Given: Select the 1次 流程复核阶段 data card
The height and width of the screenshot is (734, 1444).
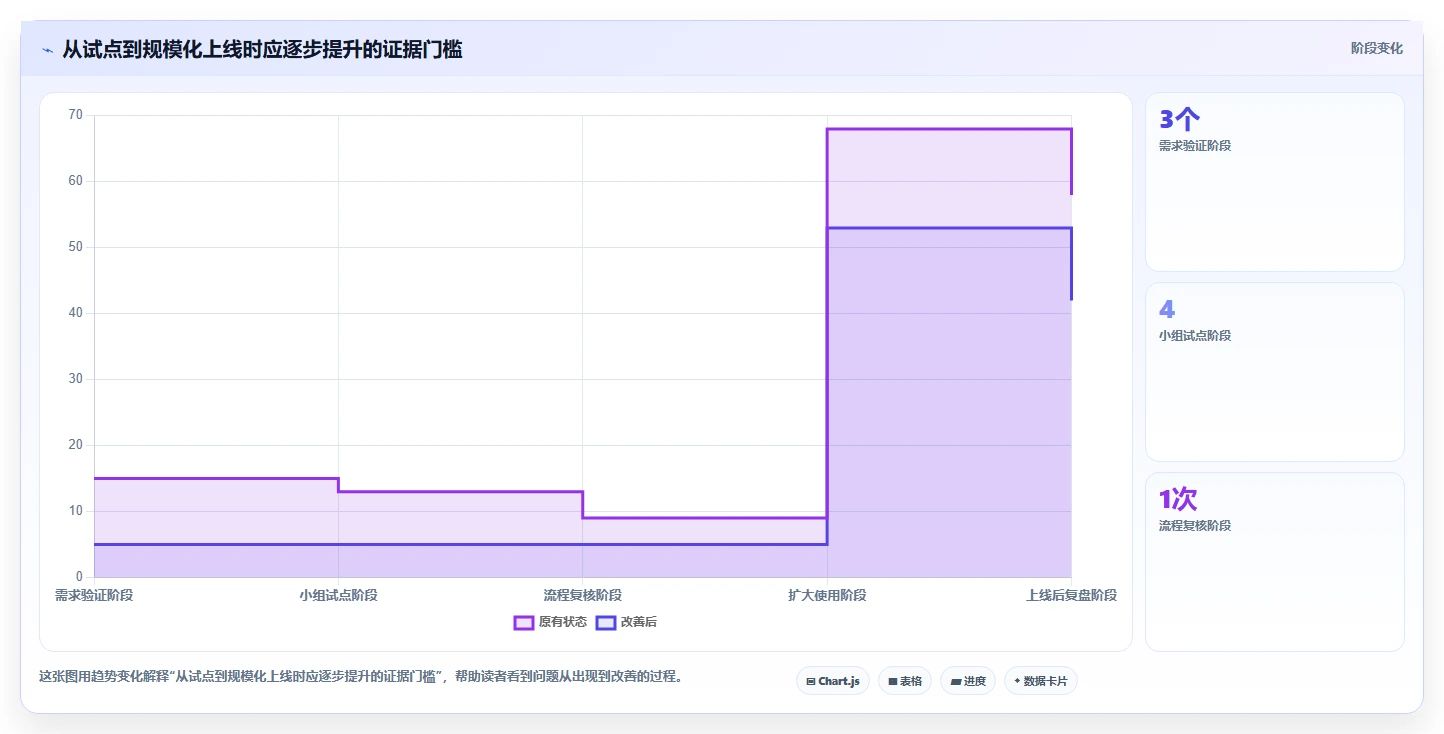Looking at the screenshot, I should click(x=1274, y=562).
